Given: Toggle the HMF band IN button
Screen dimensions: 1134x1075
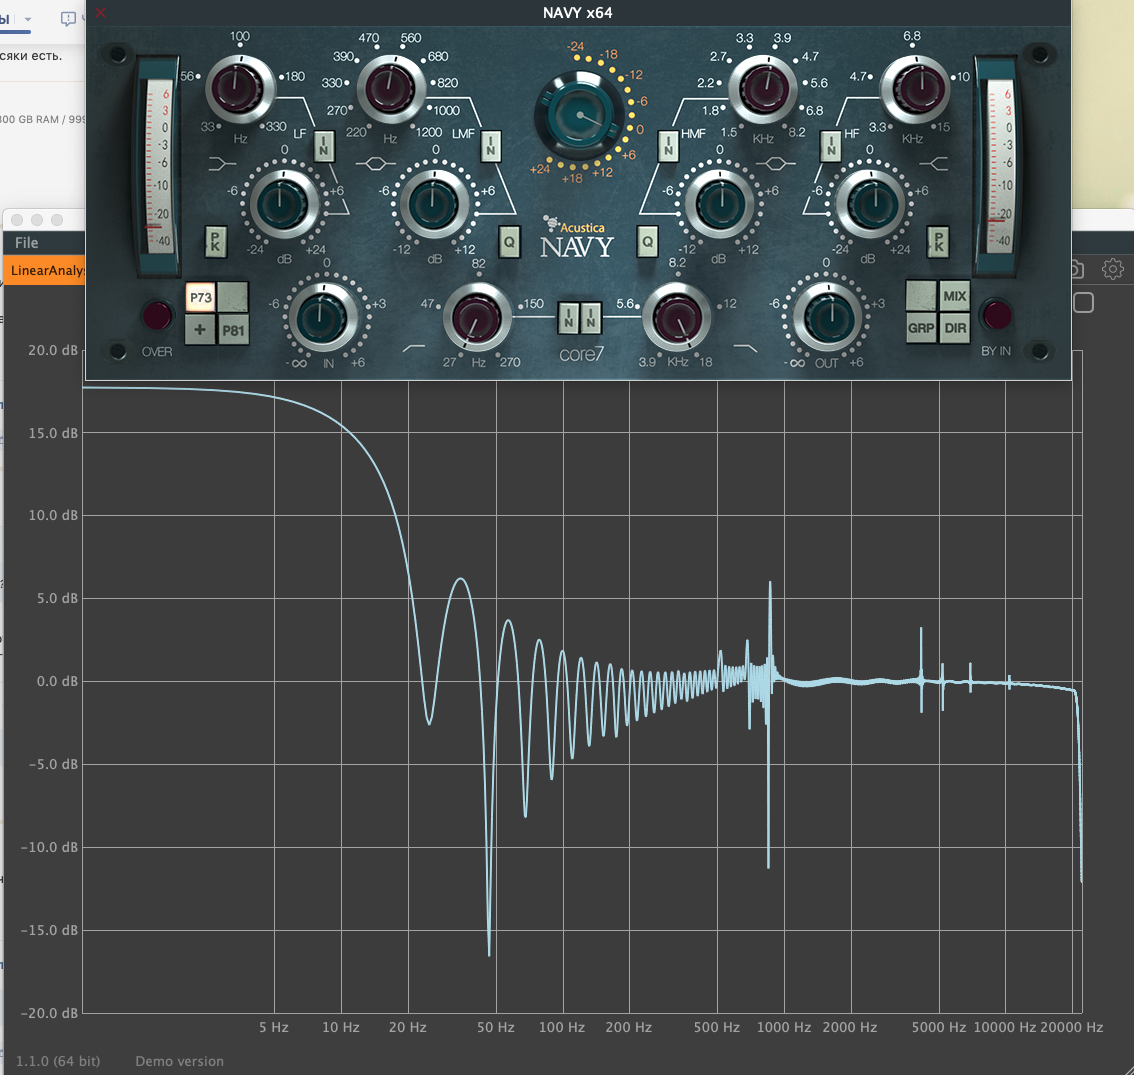Looking at the screenshot, I should pyautogui.click(x=668, y=147).
